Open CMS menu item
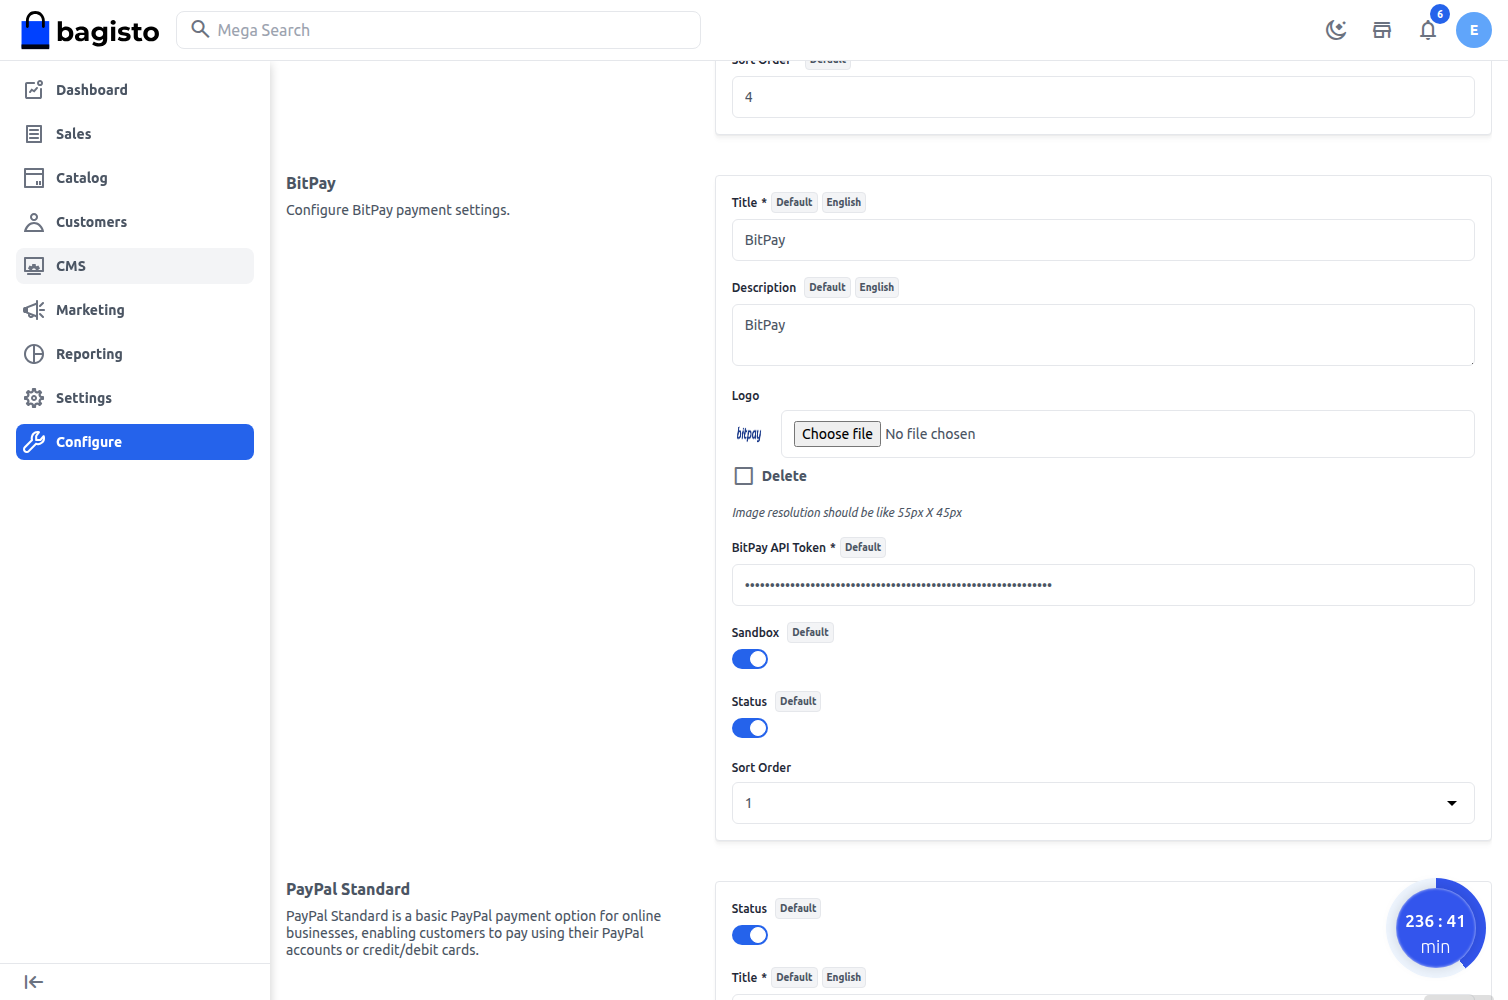The image size is (1508, 1000). click(135, 266)
